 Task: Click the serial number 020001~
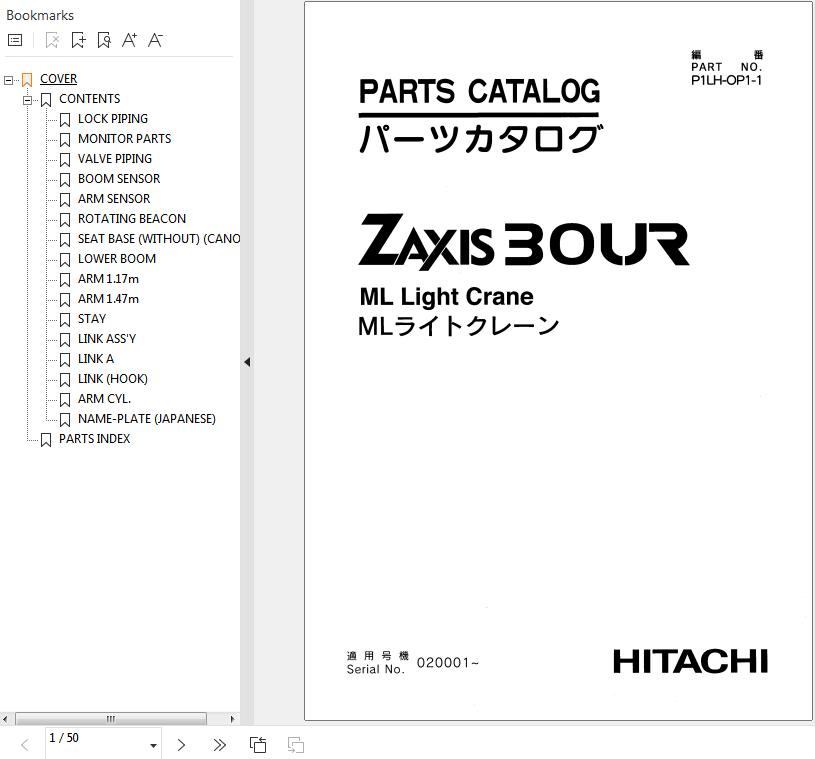(448, 662)
